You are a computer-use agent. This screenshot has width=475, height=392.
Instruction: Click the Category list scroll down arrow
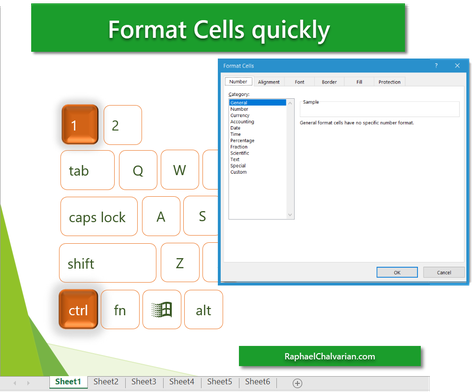pos(290,215)
